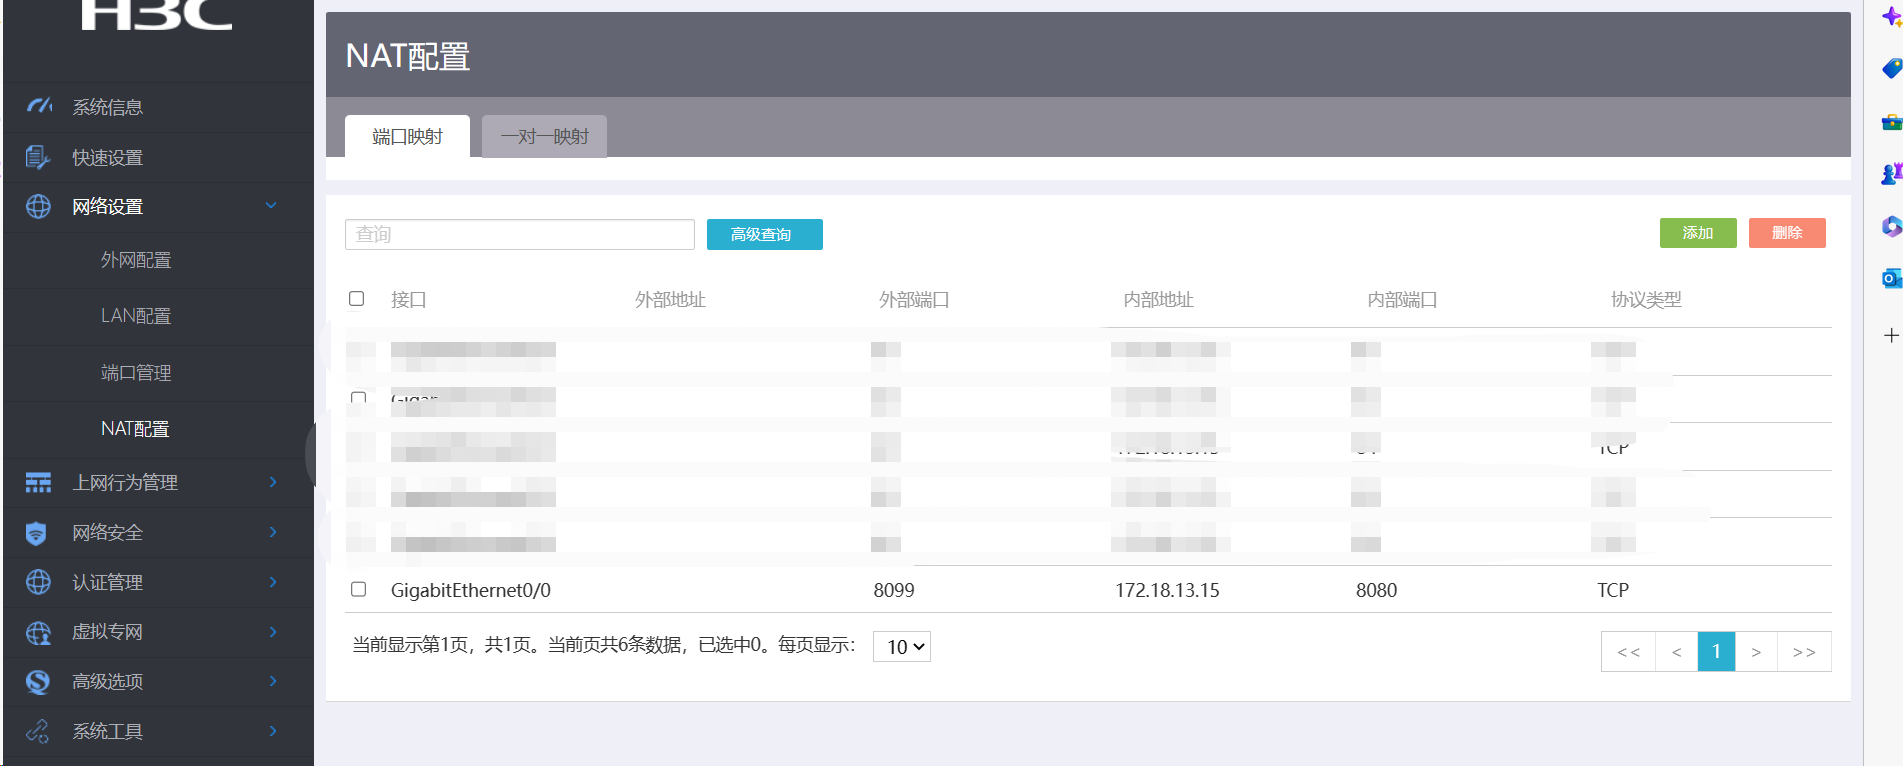The image size is (1903, 766).
Task: Switch to the 端口映射 tab
Action: (407, 136)
